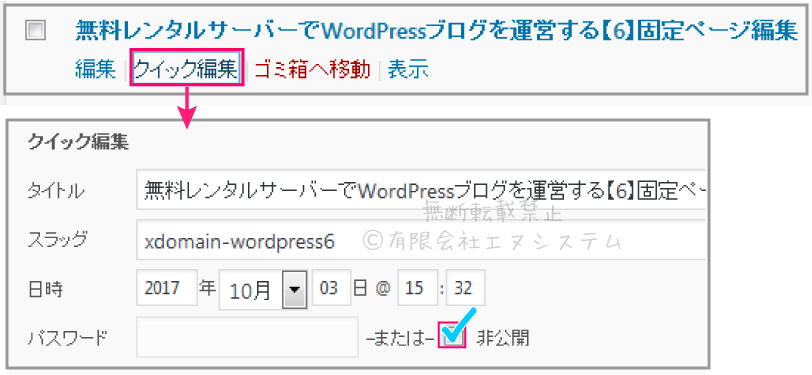The width and height of the screenshot is (812, 375).
Task: Click the パスワード label text
Action: tap(67, 339)
